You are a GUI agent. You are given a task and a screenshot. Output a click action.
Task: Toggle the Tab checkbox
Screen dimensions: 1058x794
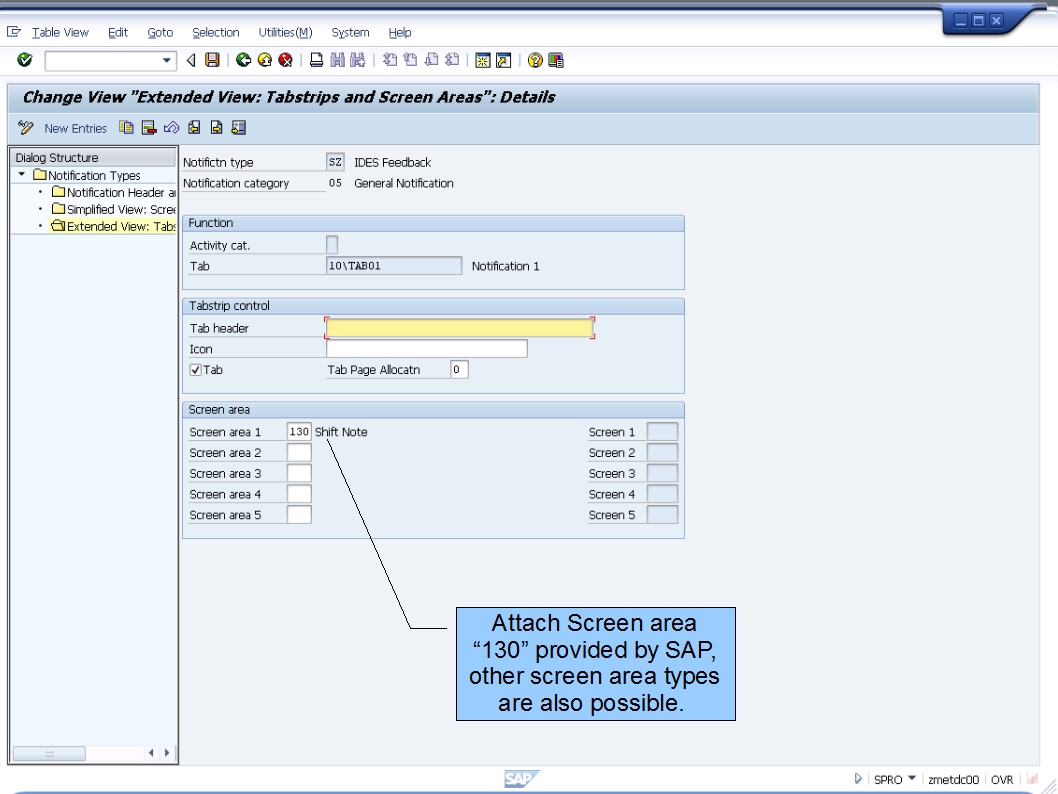point(196,370)
